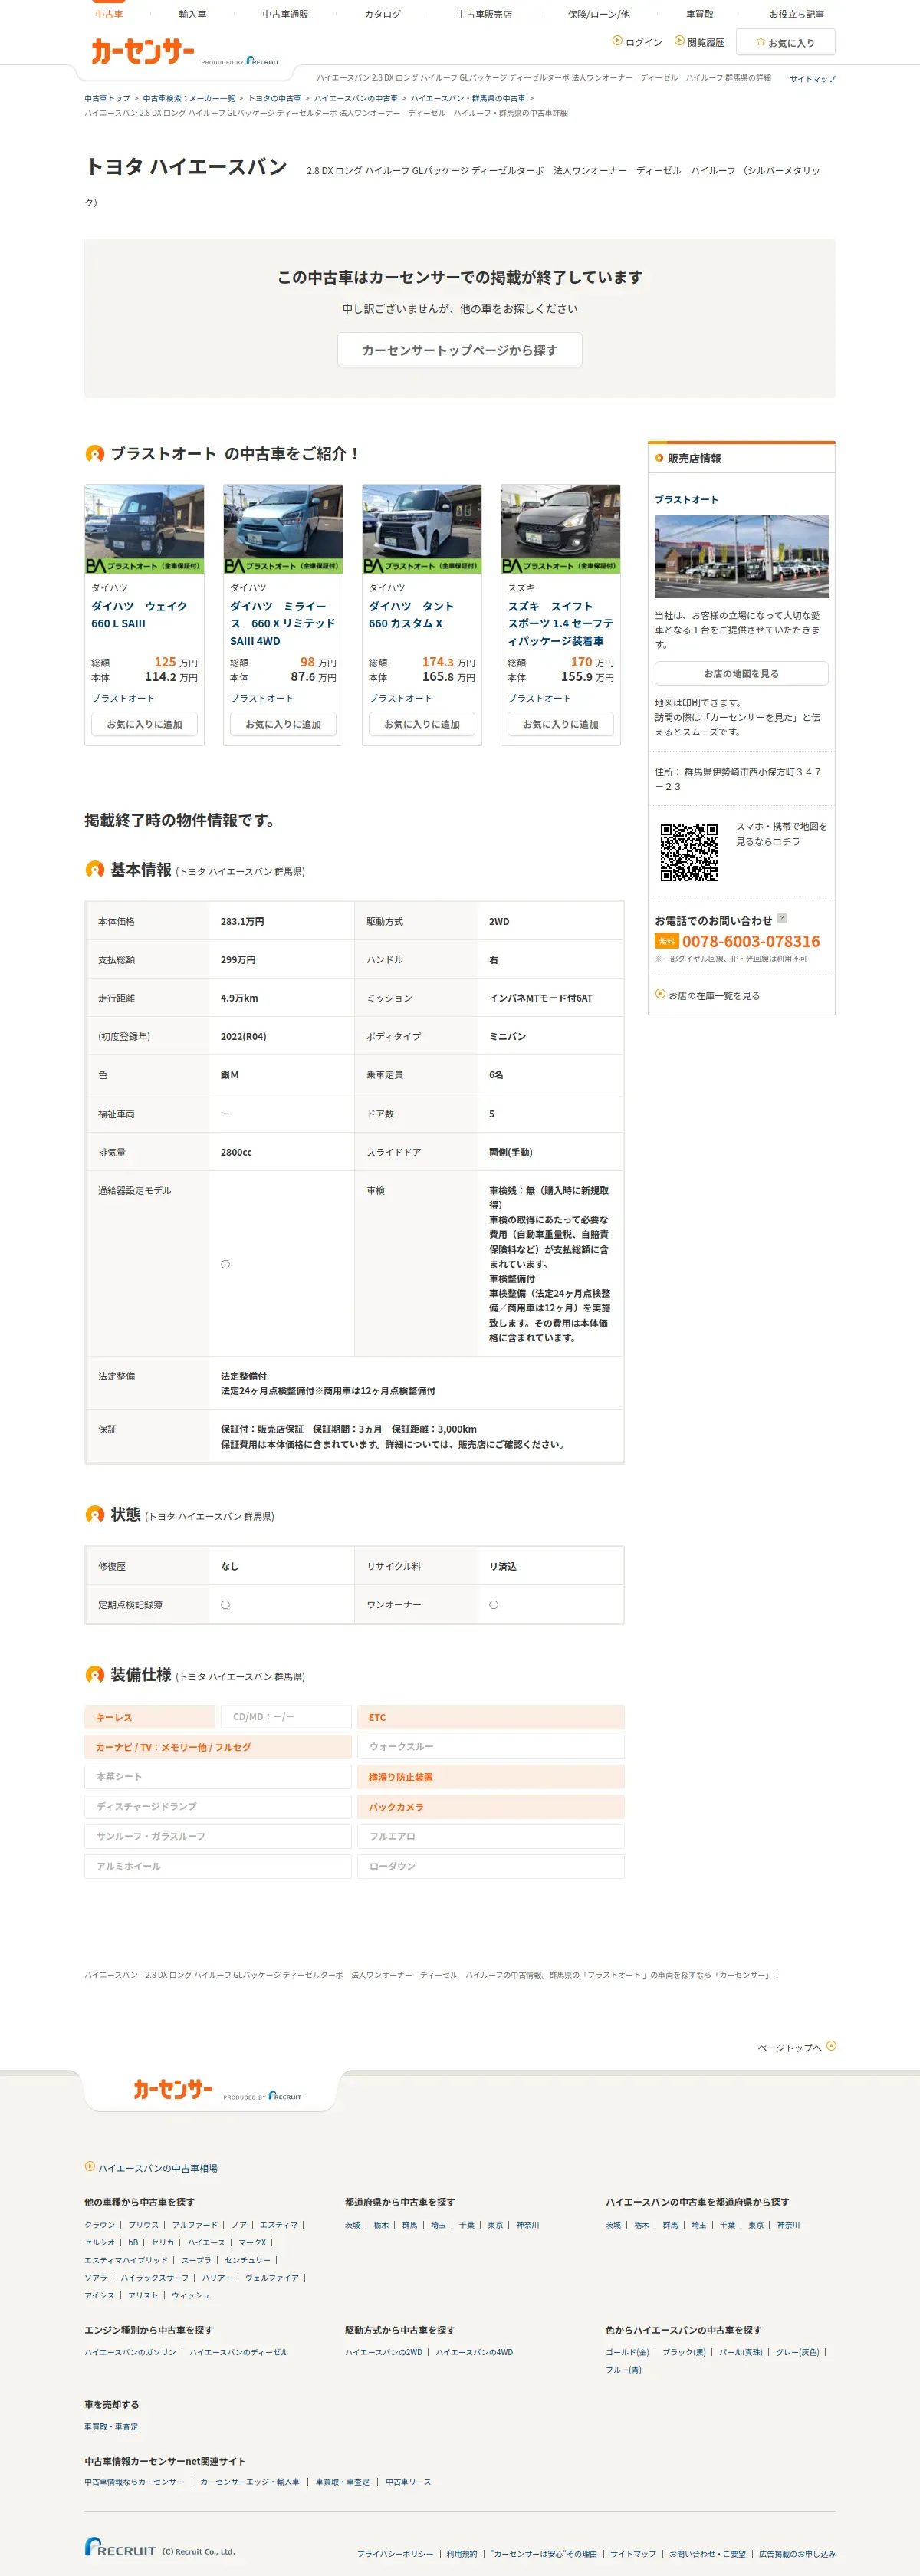Click 中古車トップ breadcrumb
This screenshot has height=2576, width=920.
pos(107,98)
